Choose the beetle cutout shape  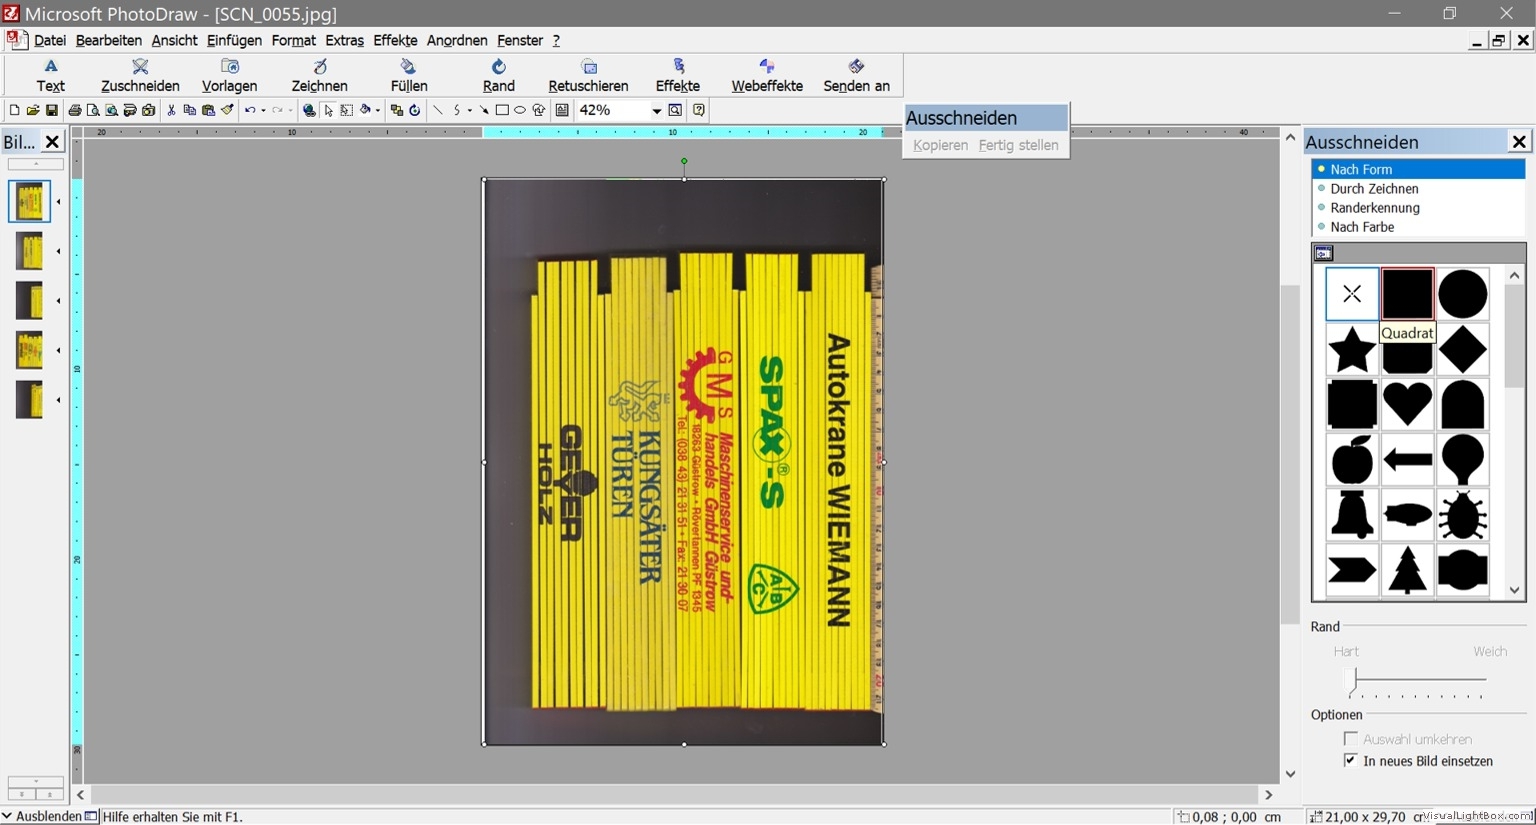[x=1462, y=515]
